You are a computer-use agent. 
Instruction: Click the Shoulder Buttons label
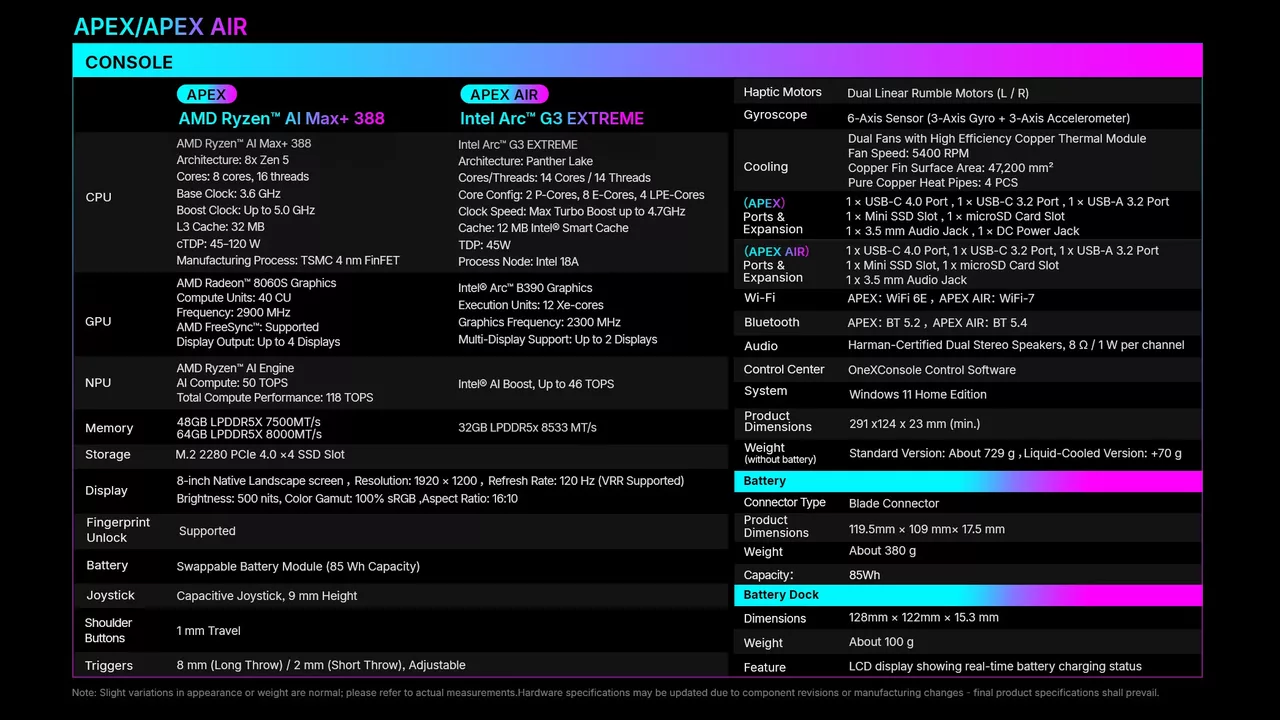108,630
